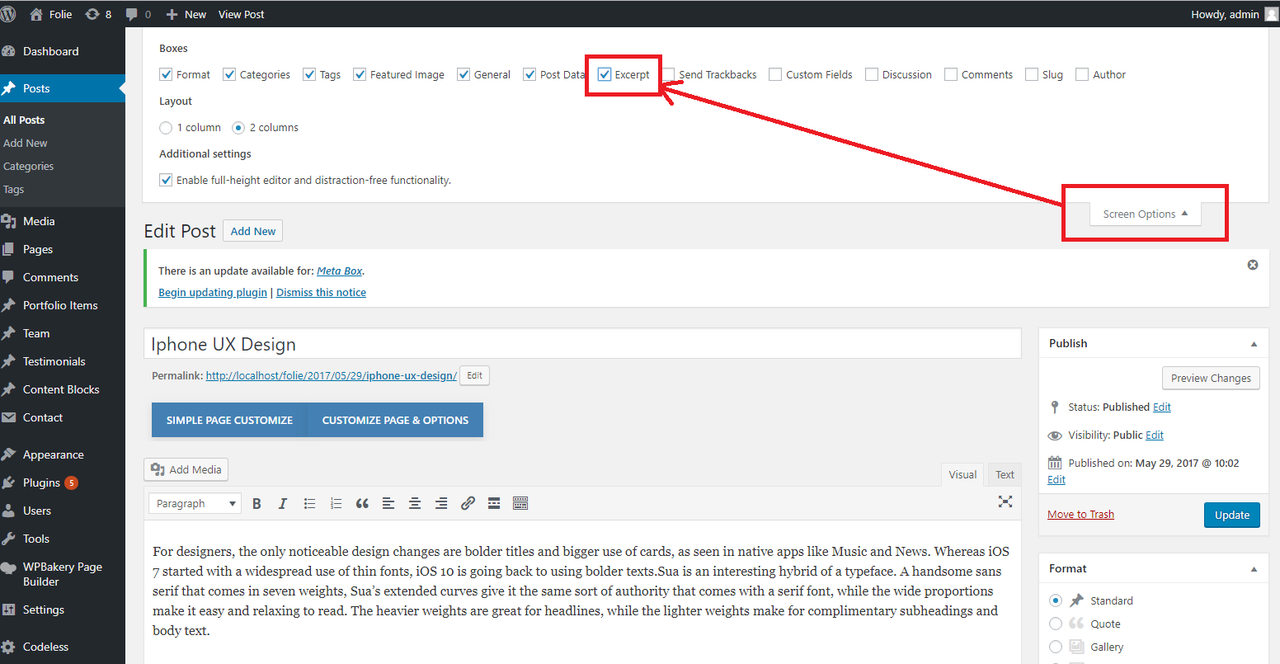This screenshot has width=1280, height=664.
Task: Open the WordPress logo menu
Action: [10, 14]
